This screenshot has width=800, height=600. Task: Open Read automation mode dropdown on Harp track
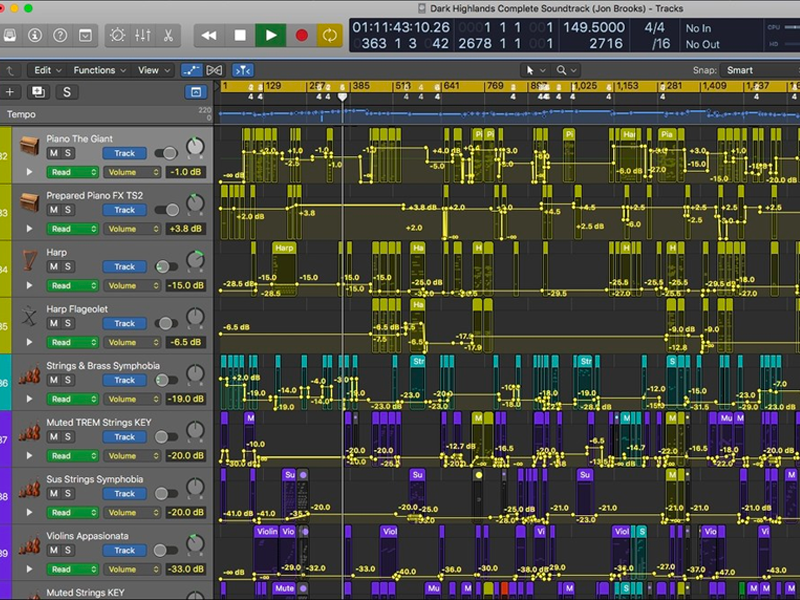(73, 286)
